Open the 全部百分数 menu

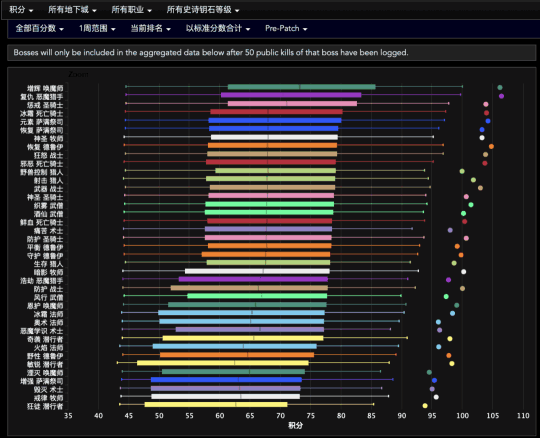(x=40, y=28)
